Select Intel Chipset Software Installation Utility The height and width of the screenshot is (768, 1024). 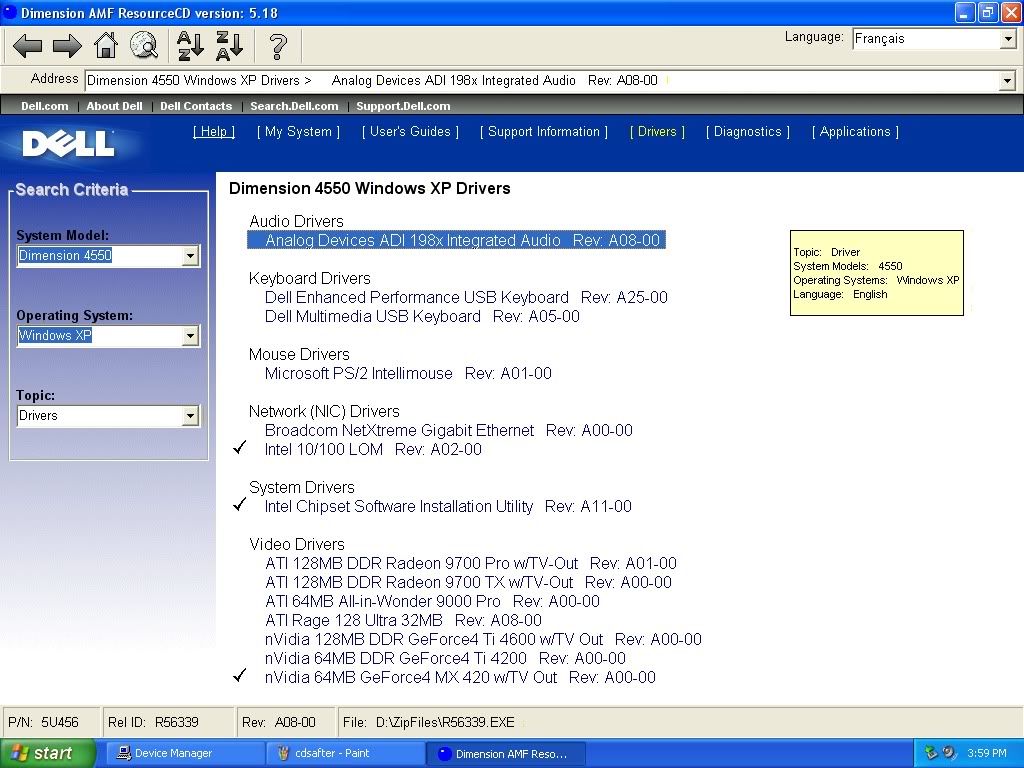click(448, 506)
